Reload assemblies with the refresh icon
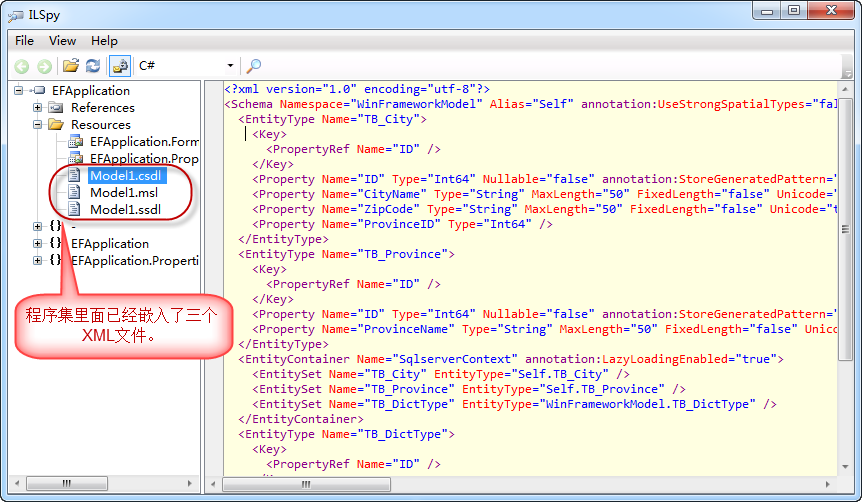Screen dimensions: 862x502 93,66
